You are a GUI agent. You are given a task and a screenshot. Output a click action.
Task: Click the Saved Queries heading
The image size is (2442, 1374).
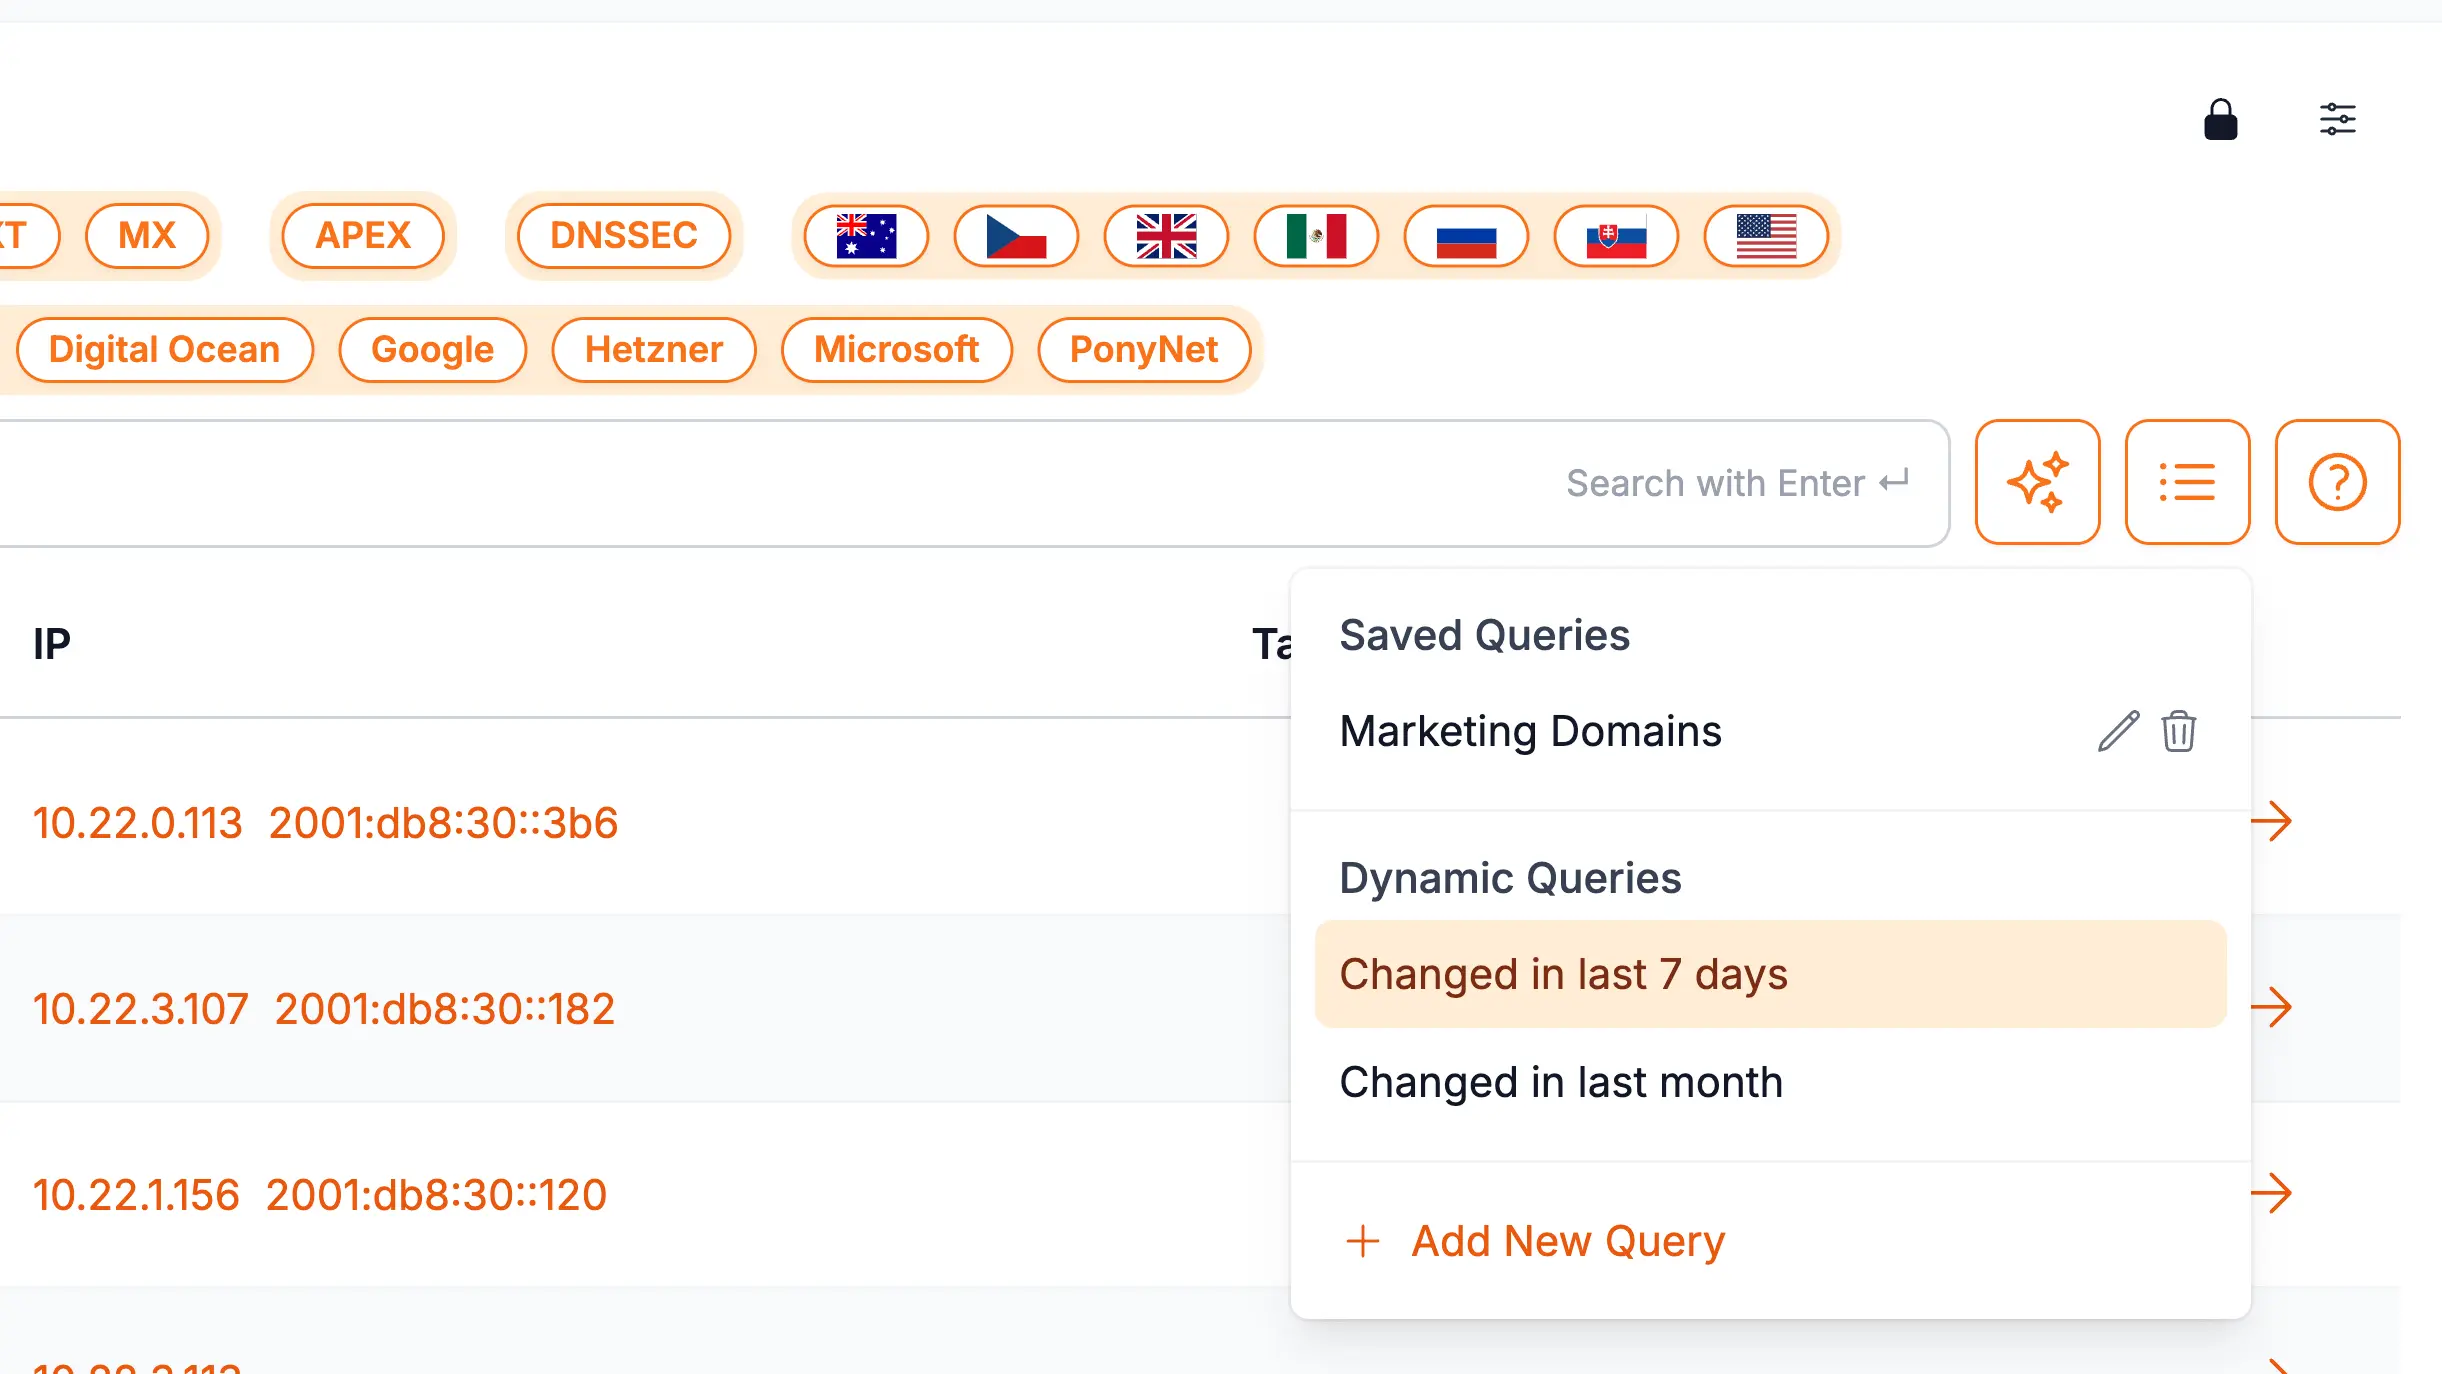pos(1485,636)
